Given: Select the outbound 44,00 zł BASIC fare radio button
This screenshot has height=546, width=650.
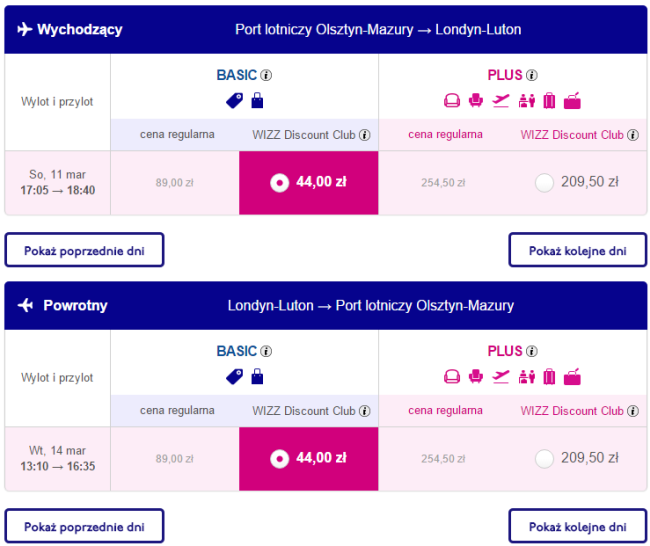Looking at the screenshot, I should pos(279,183).
